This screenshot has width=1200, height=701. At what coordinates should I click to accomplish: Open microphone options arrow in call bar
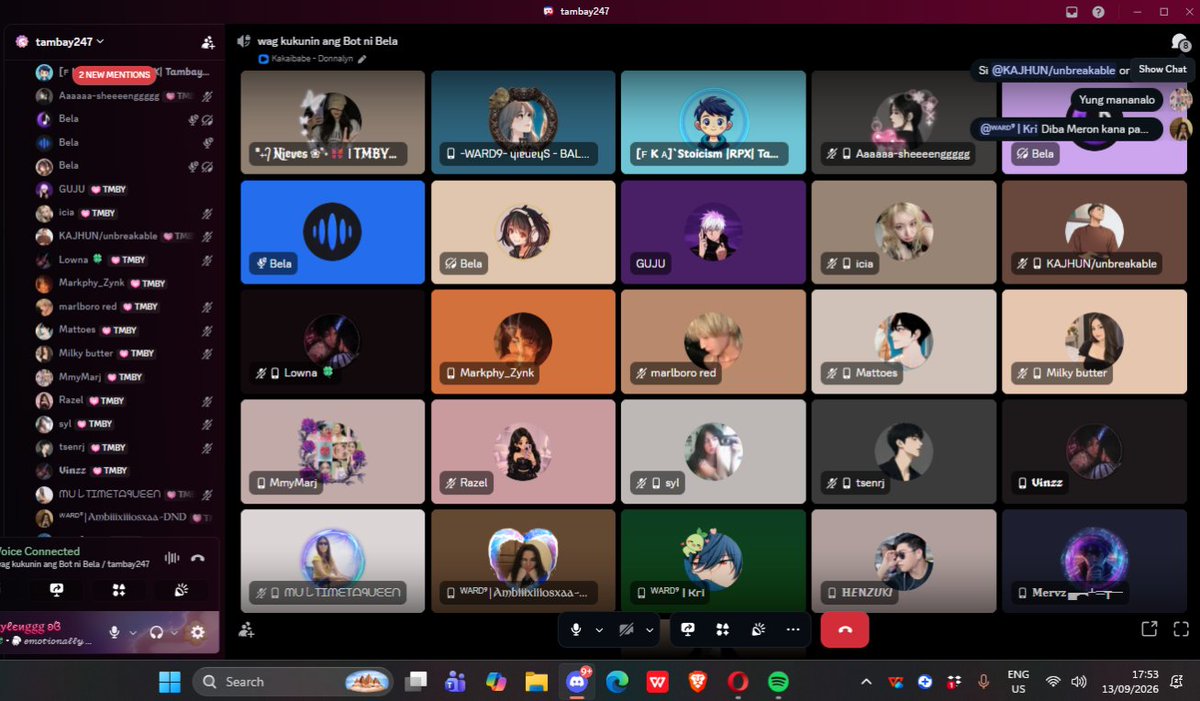point(599,630)
